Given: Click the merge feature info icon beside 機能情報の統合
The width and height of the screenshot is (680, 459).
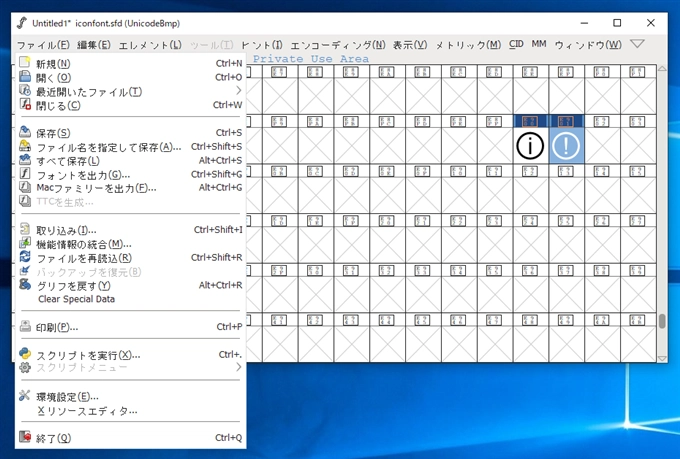Looking at the screenshot, I should [x=25, y=243].
